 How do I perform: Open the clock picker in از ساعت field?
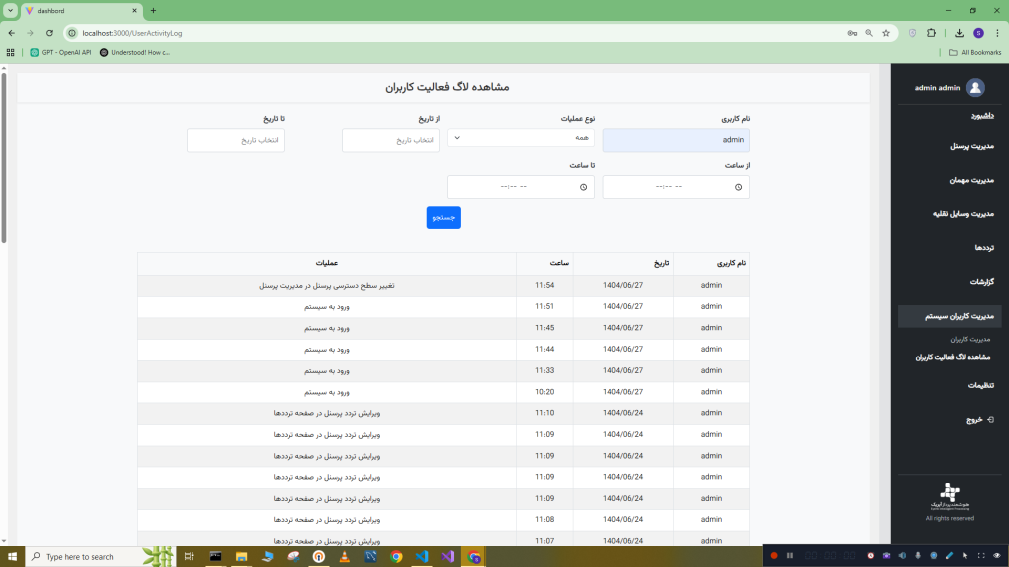738,187
